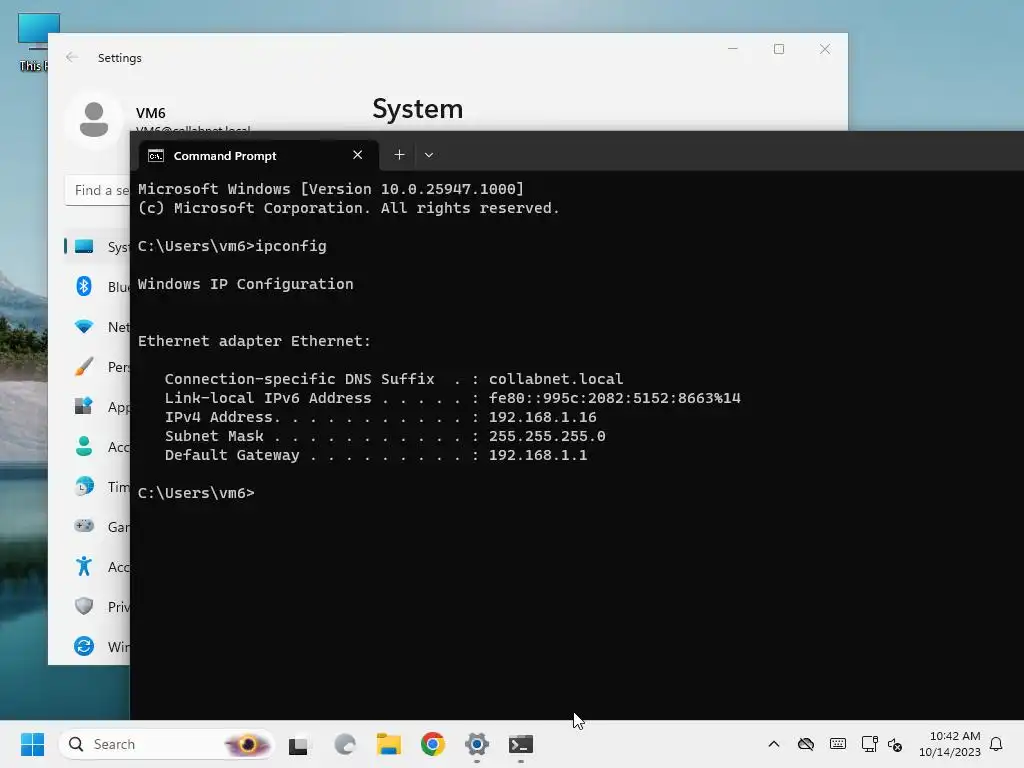The image size is (1024, 768).
Task: Click the VM6 account name in Settings
Action: pos(150,113)
